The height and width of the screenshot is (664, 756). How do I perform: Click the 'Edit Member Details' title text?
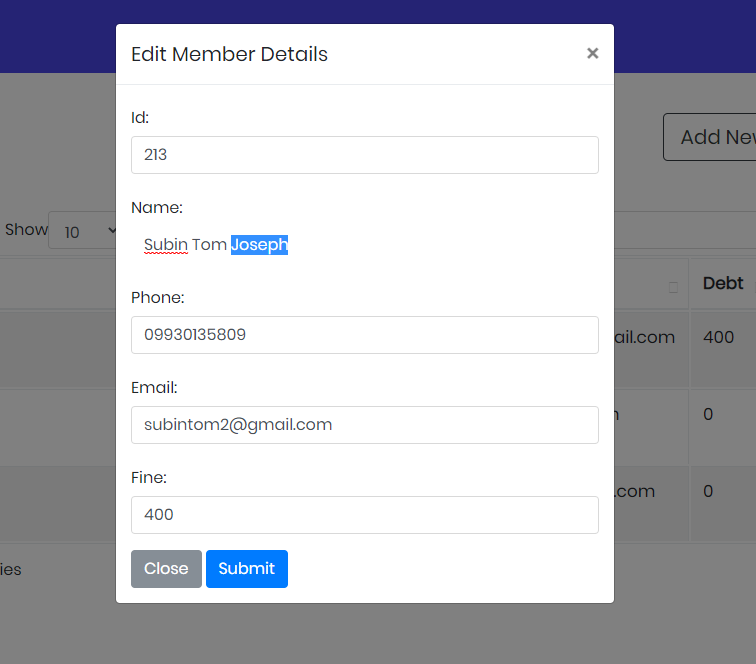(229, 54)
